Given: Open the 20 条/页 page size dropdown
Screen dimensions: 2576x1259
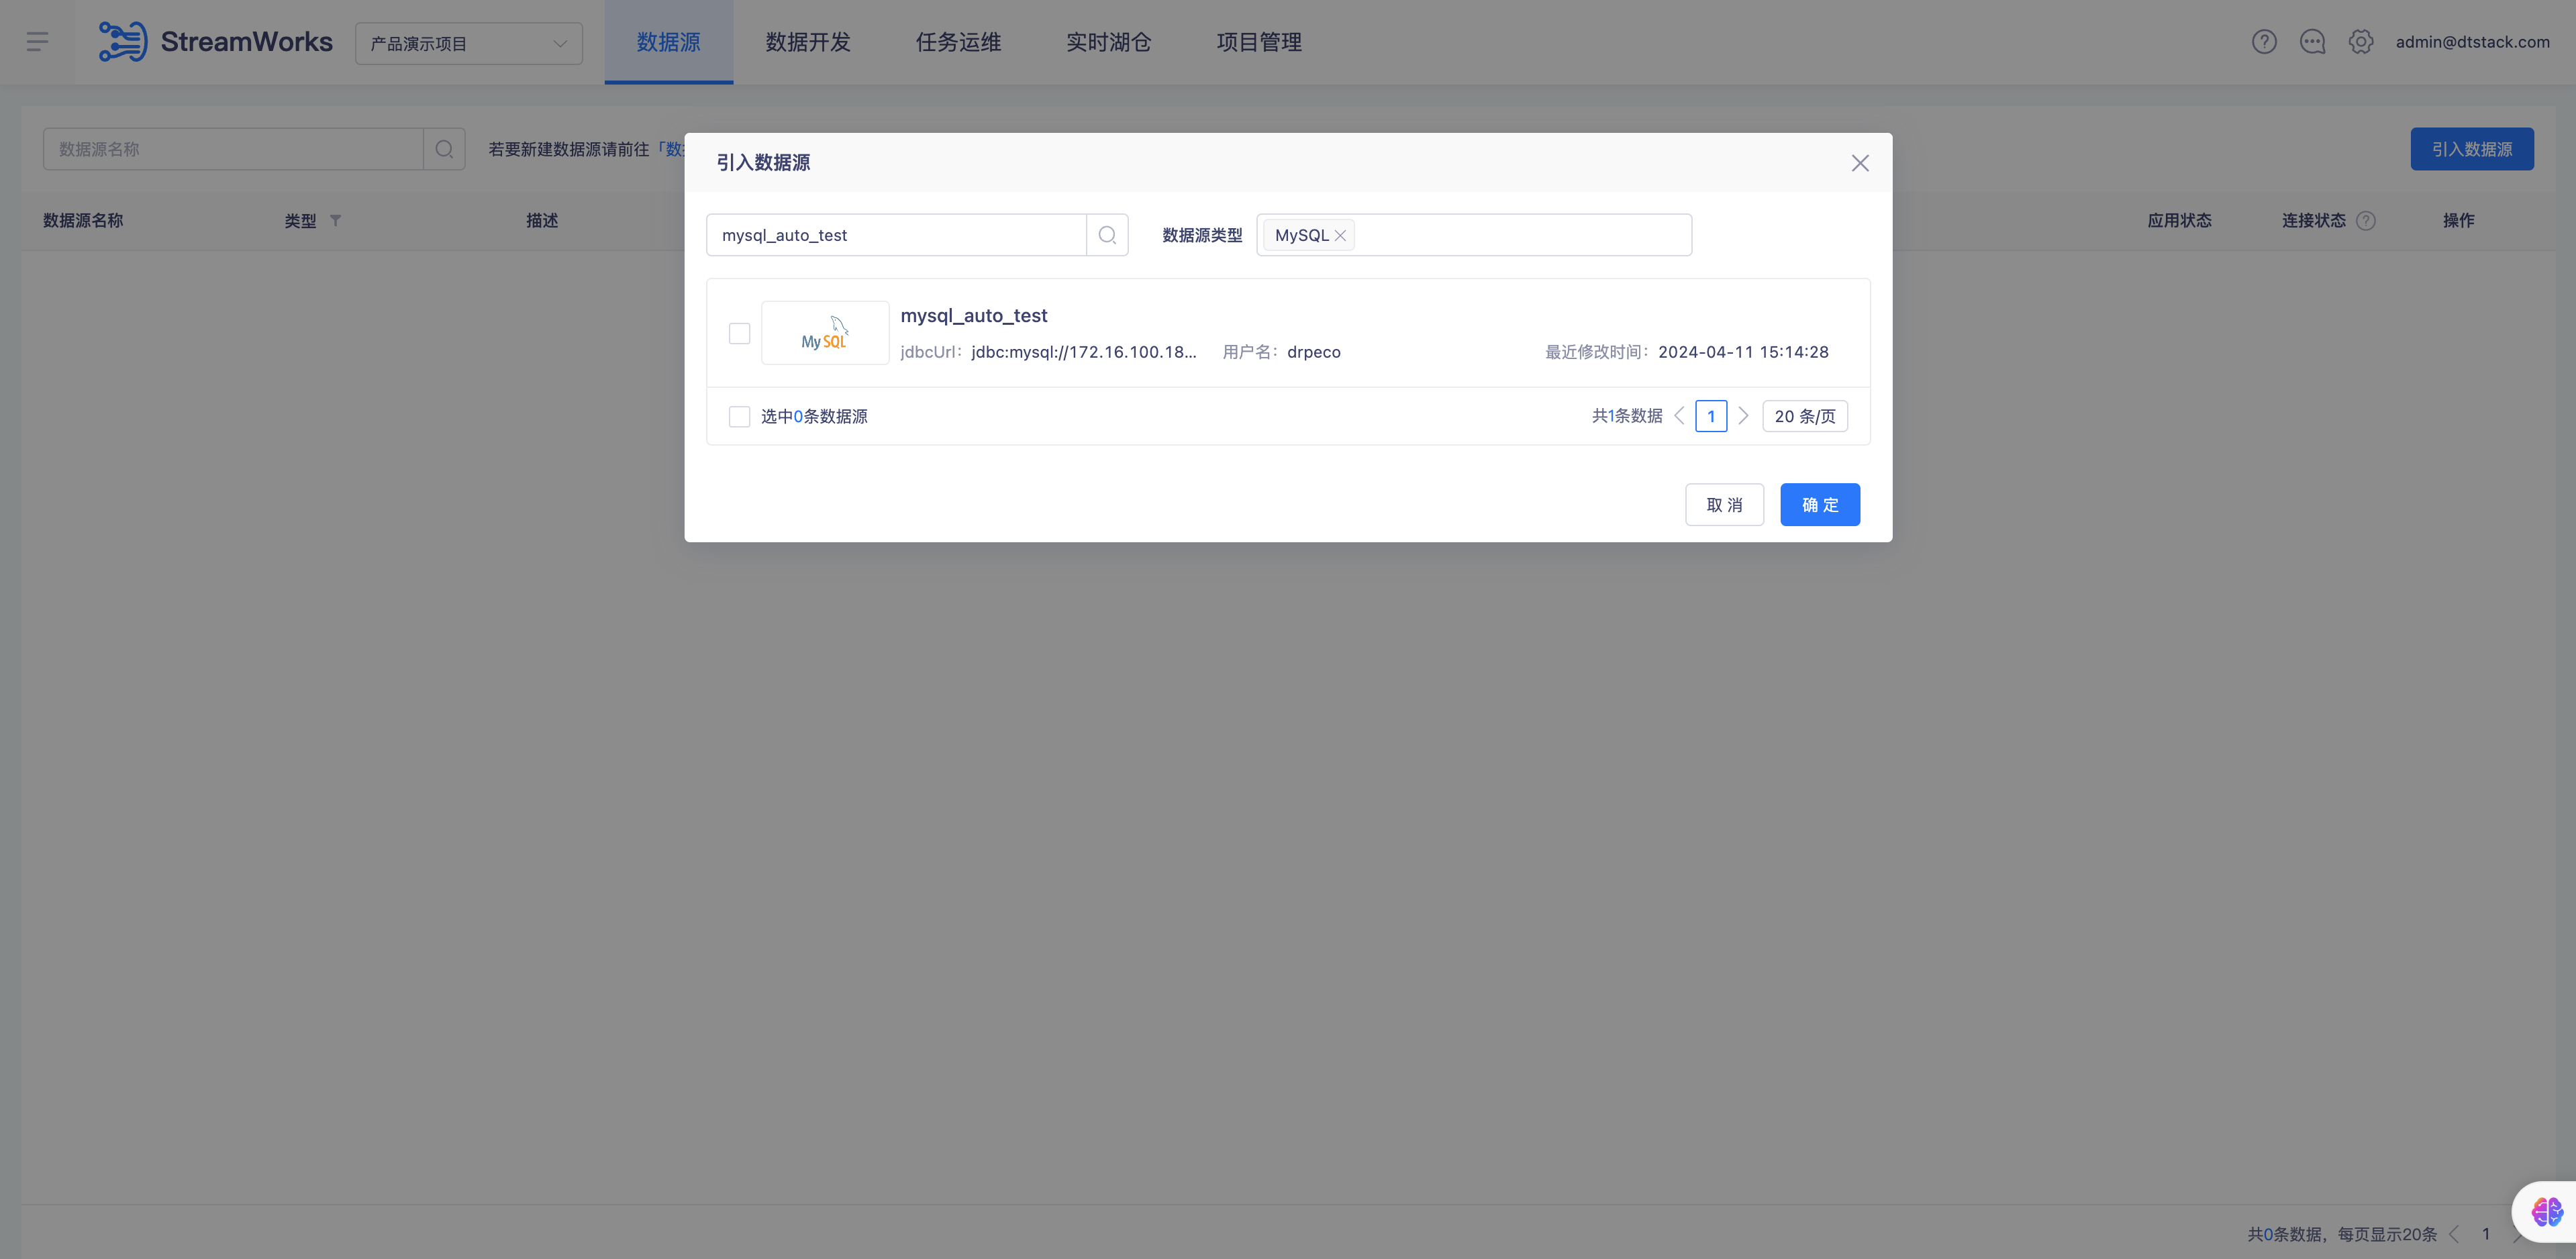Looking at the screenshot, I should pos(1805,416).
